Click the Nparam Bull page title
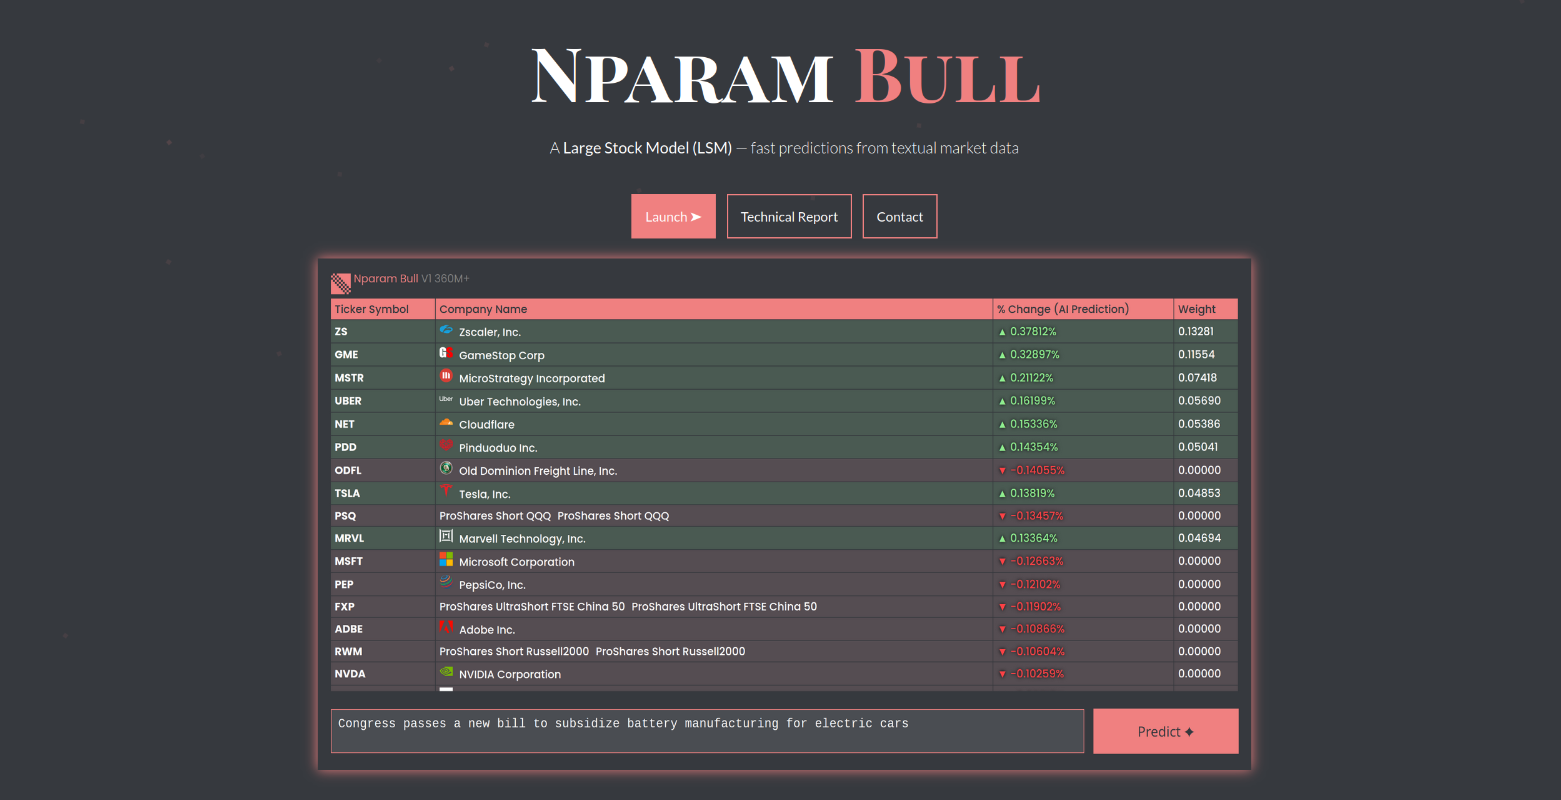This screenshot has width=1561, height=800. coord(786,77)
